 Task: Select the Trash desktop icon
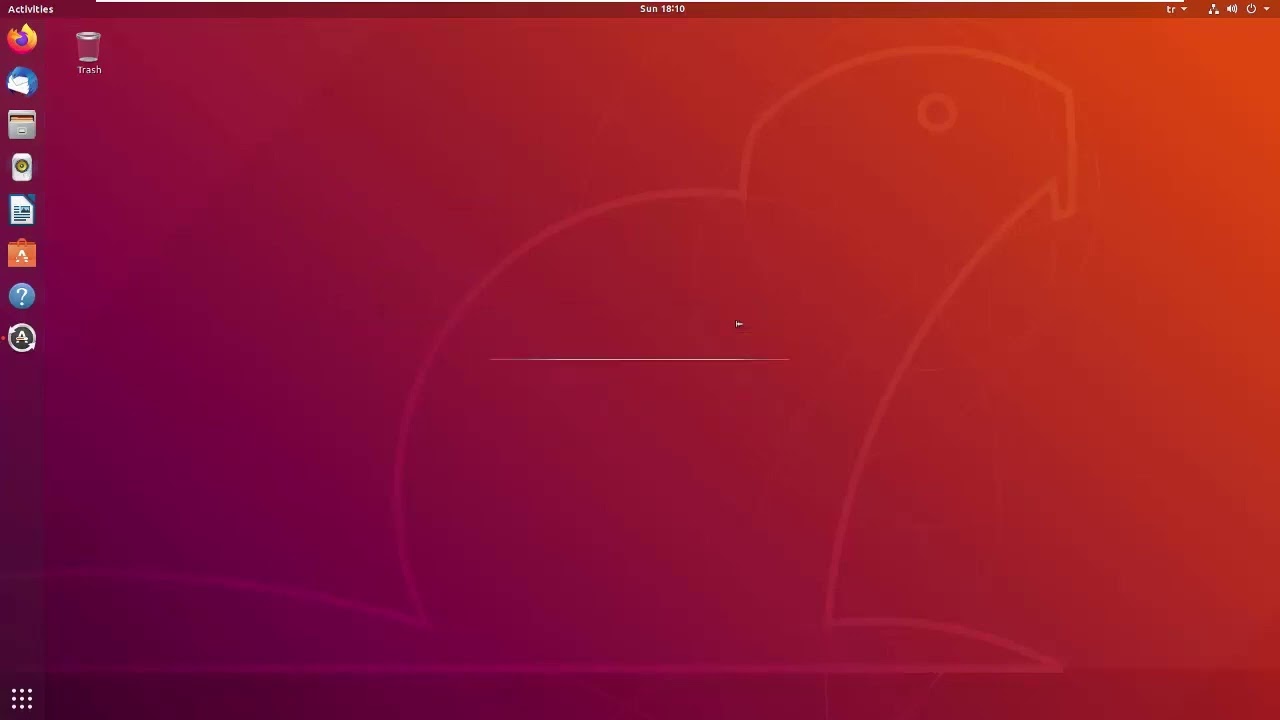coord(89,53)
